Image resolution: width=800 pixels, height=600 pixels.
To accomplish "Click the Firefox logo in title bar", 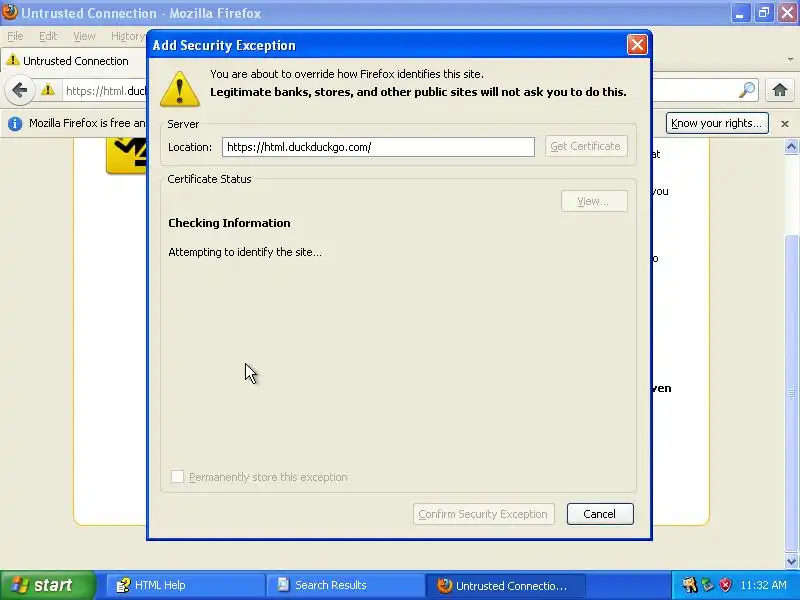I will (10, 12).
